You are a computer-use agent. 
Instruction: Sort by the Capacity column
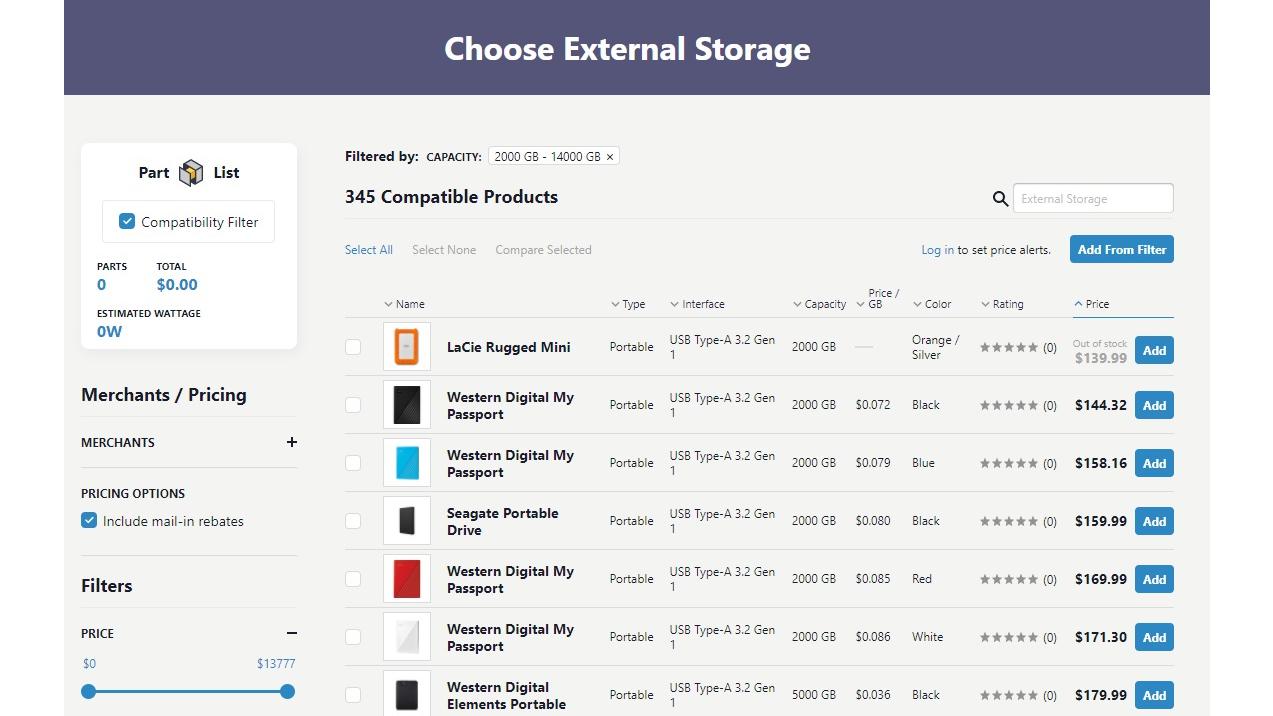coord(819,304)
